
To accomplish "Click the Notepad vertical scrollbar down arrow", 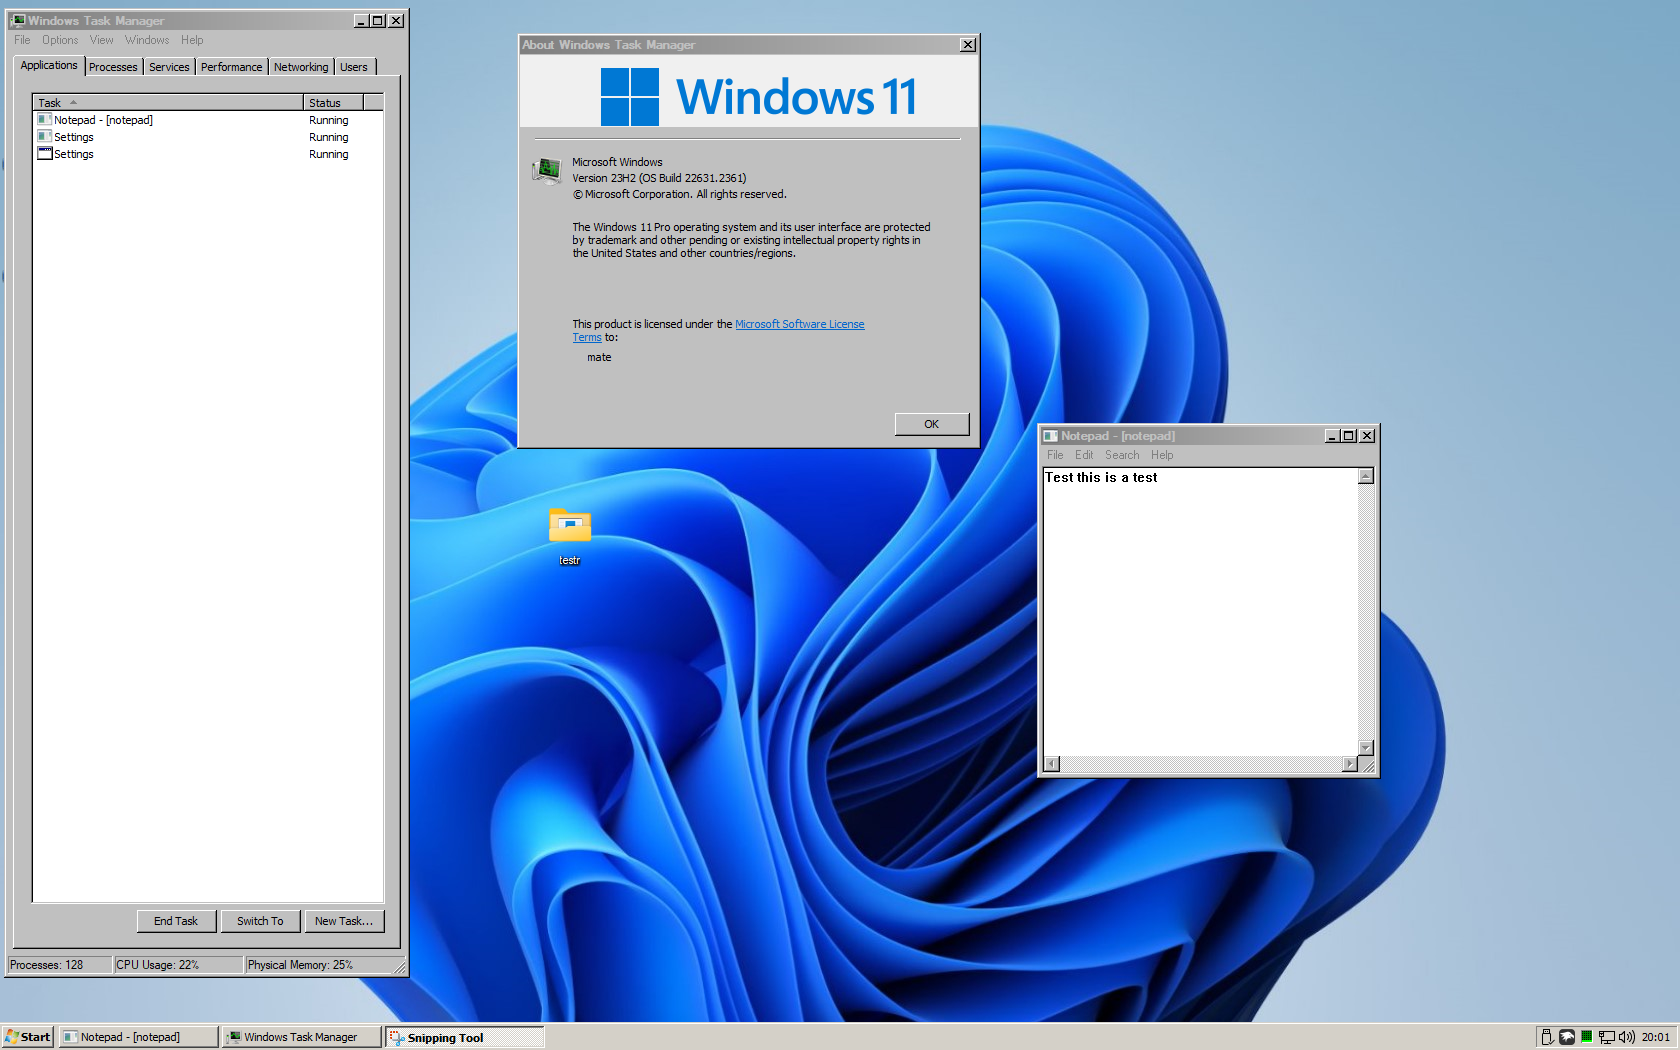I will point(1366,748).
